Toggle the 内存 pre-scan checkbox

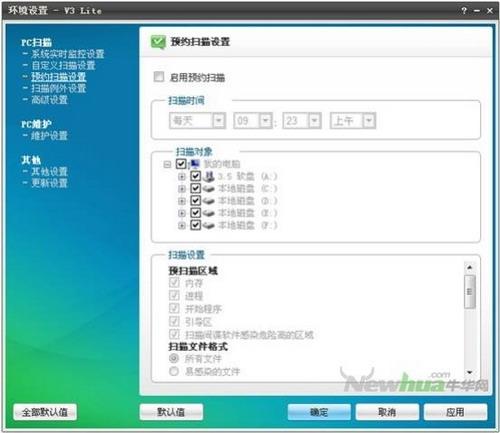click(174, 283)
